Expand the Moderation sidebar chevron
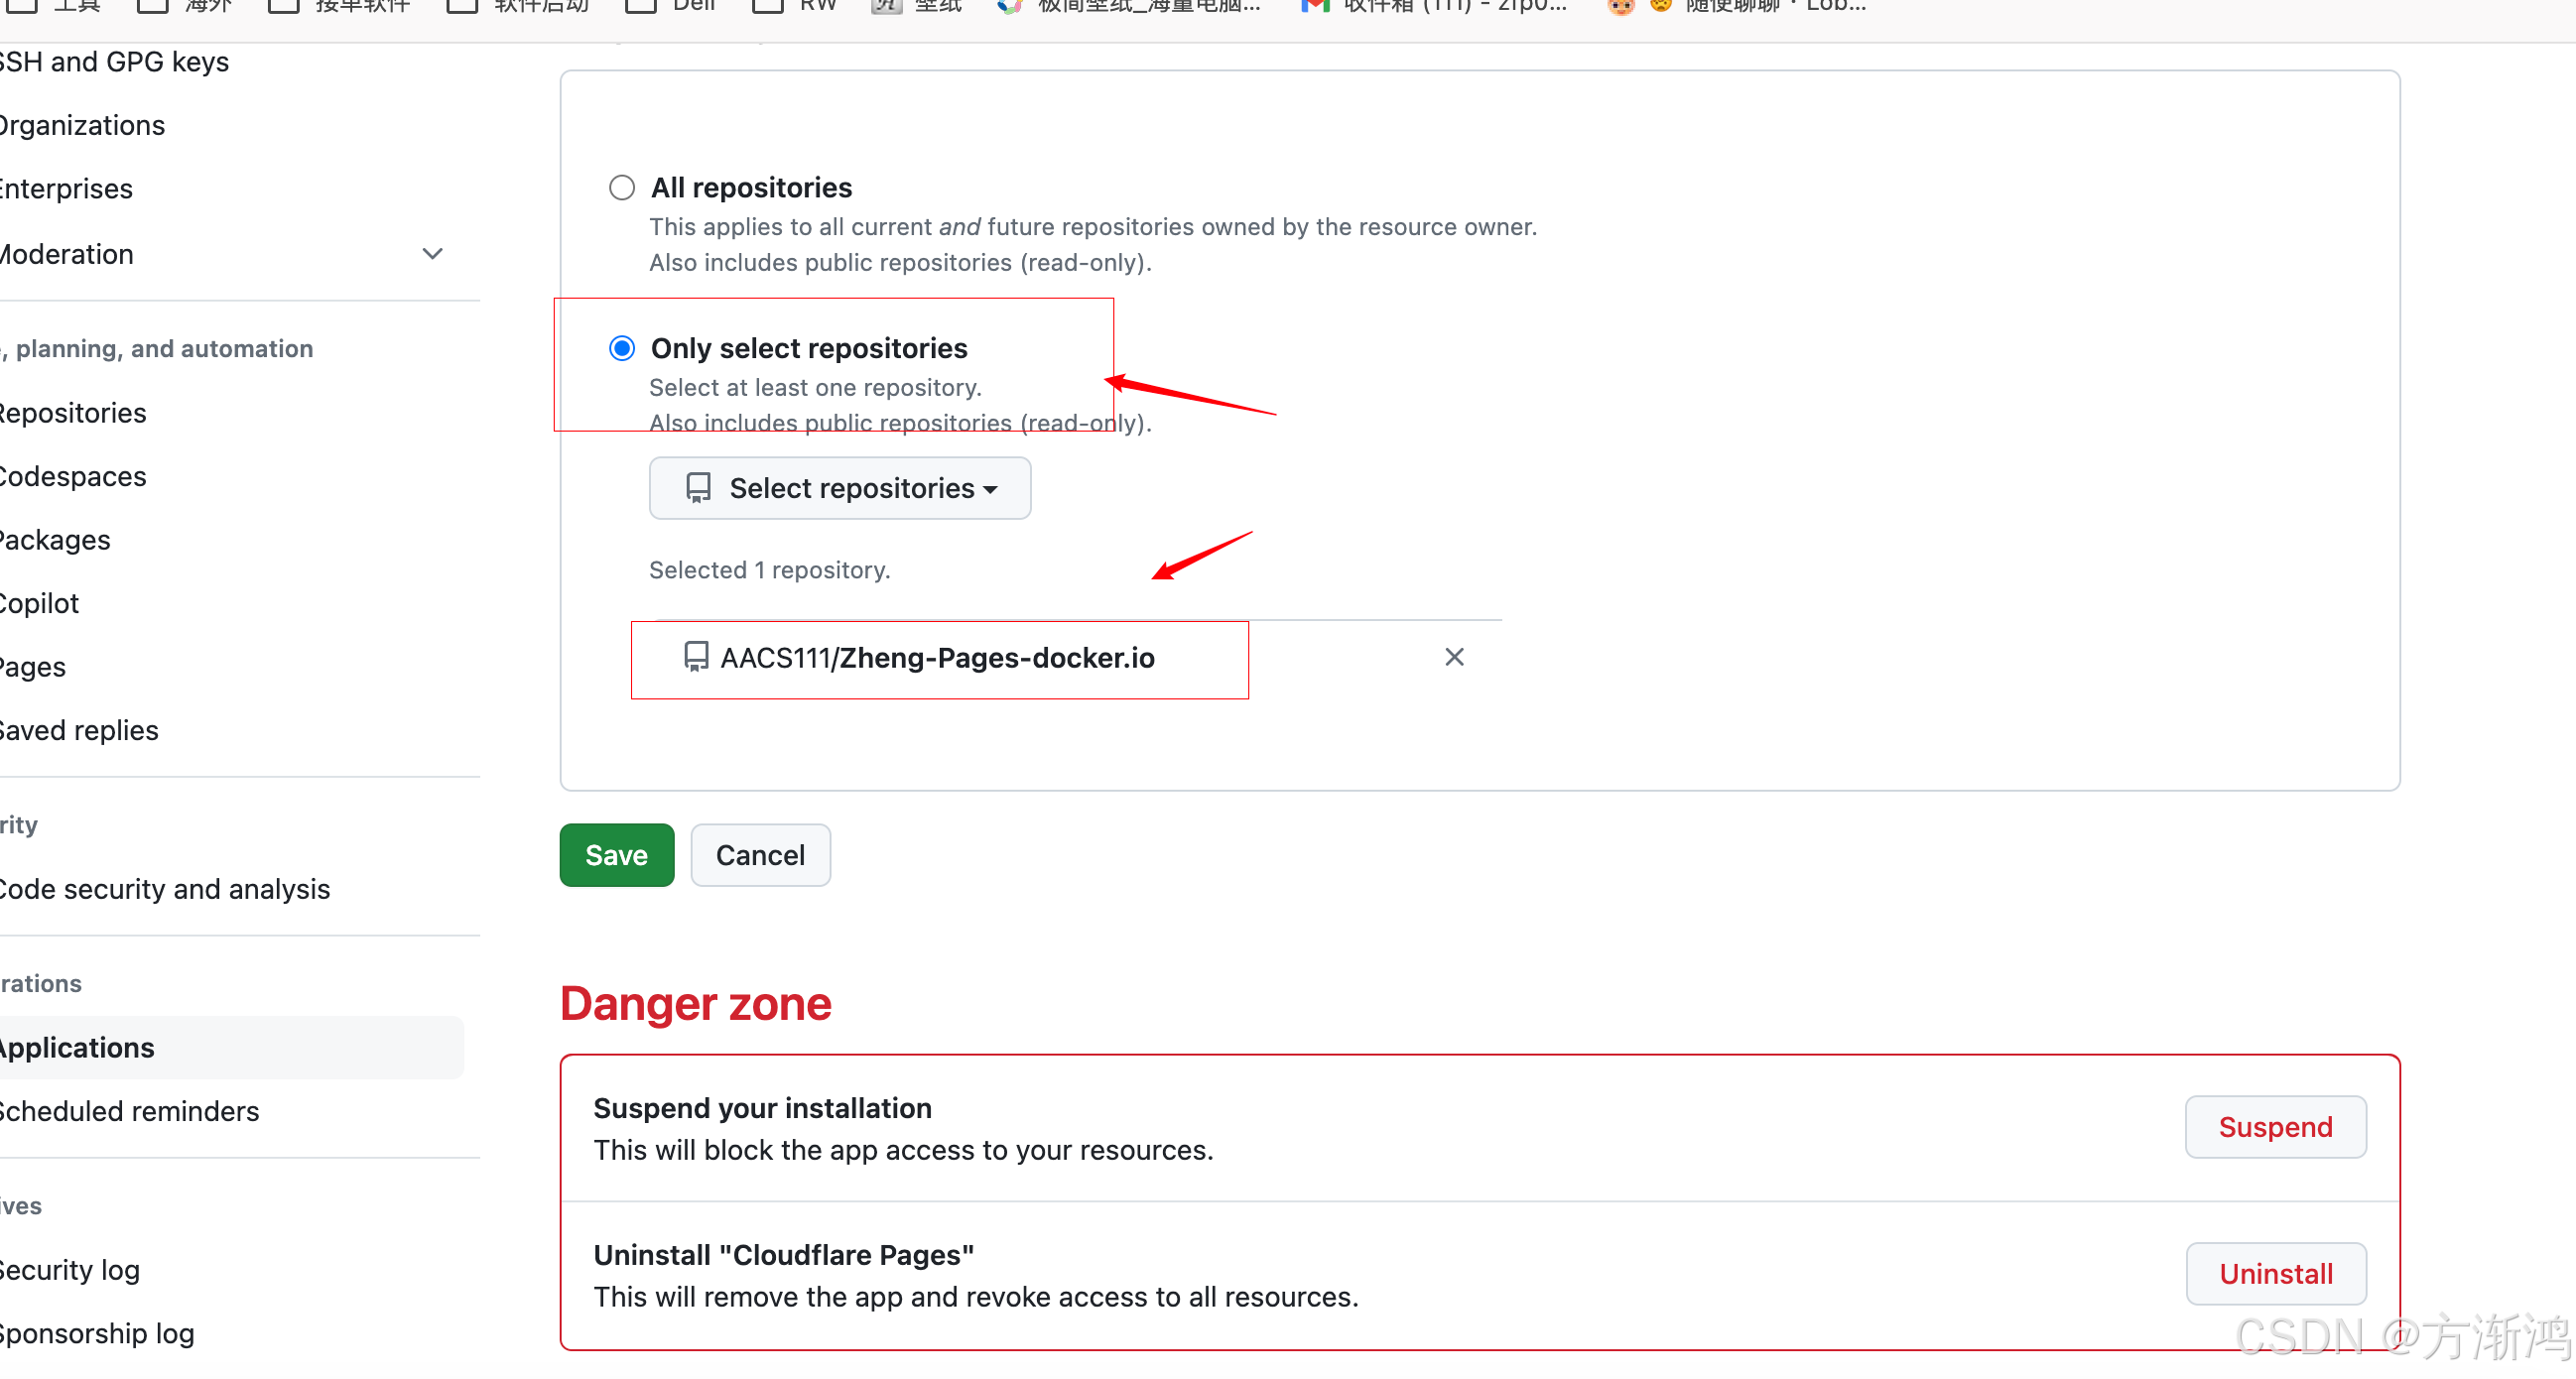Screen dimensions: 2576x1379 (432, 254)
